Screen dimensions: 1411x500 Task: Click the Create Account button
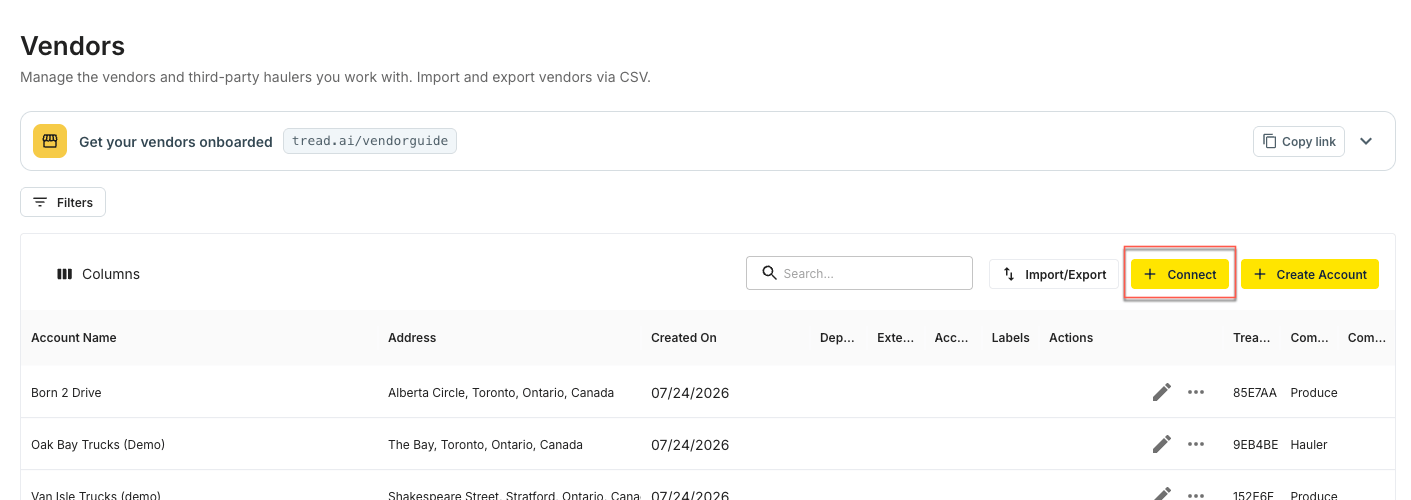[x=1310, y=274]
